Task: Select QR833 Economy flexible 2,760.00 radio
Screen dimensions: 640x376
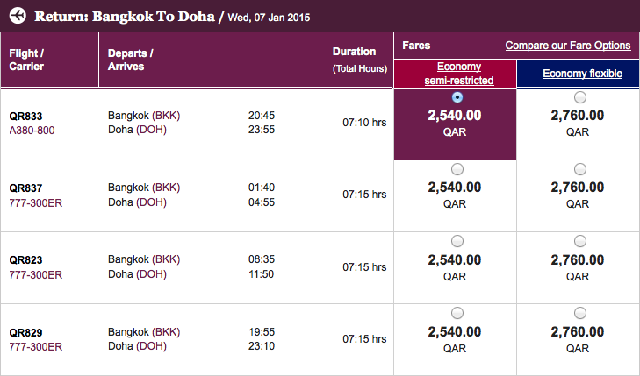Action: click(x=580, y=97)
